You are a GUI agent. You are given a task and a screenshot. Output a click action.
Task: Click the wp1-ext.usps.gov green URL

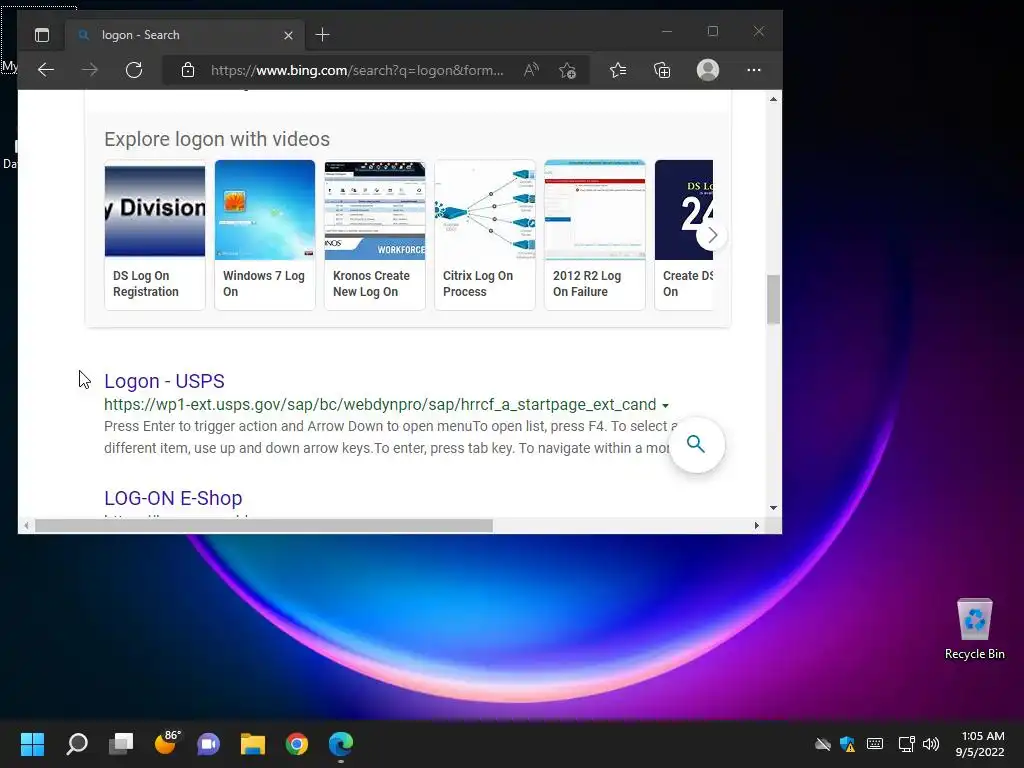coord(380,404)
